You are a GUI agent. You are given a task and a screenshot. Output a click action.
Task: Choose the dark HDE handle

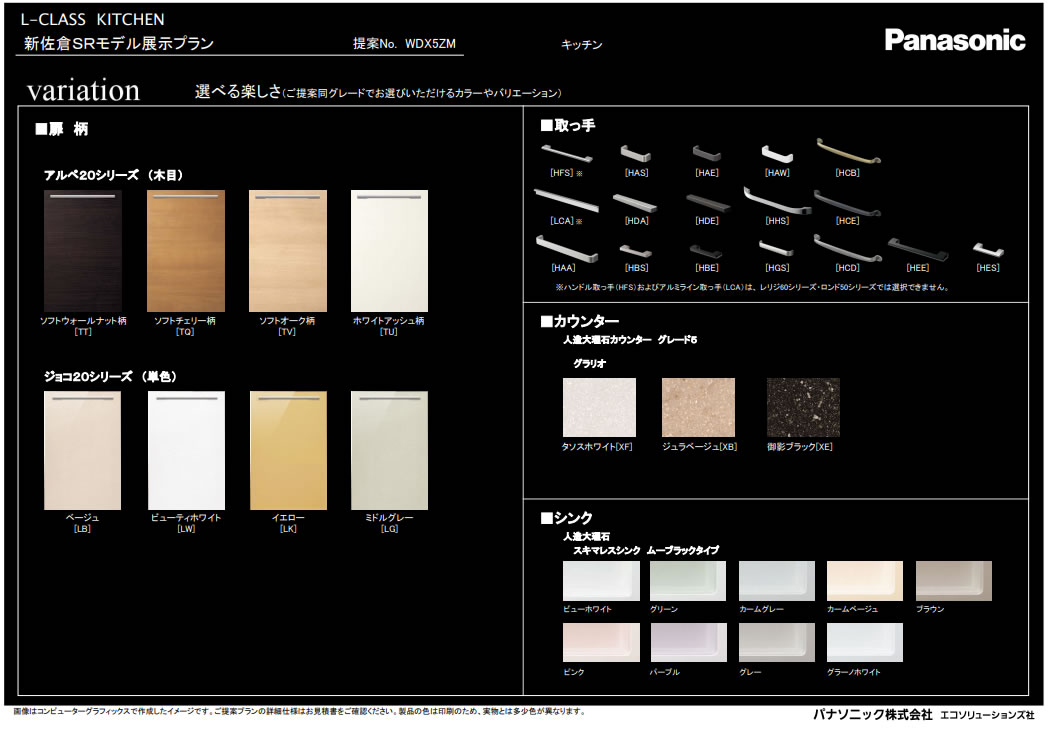click(x=707, y=203)
